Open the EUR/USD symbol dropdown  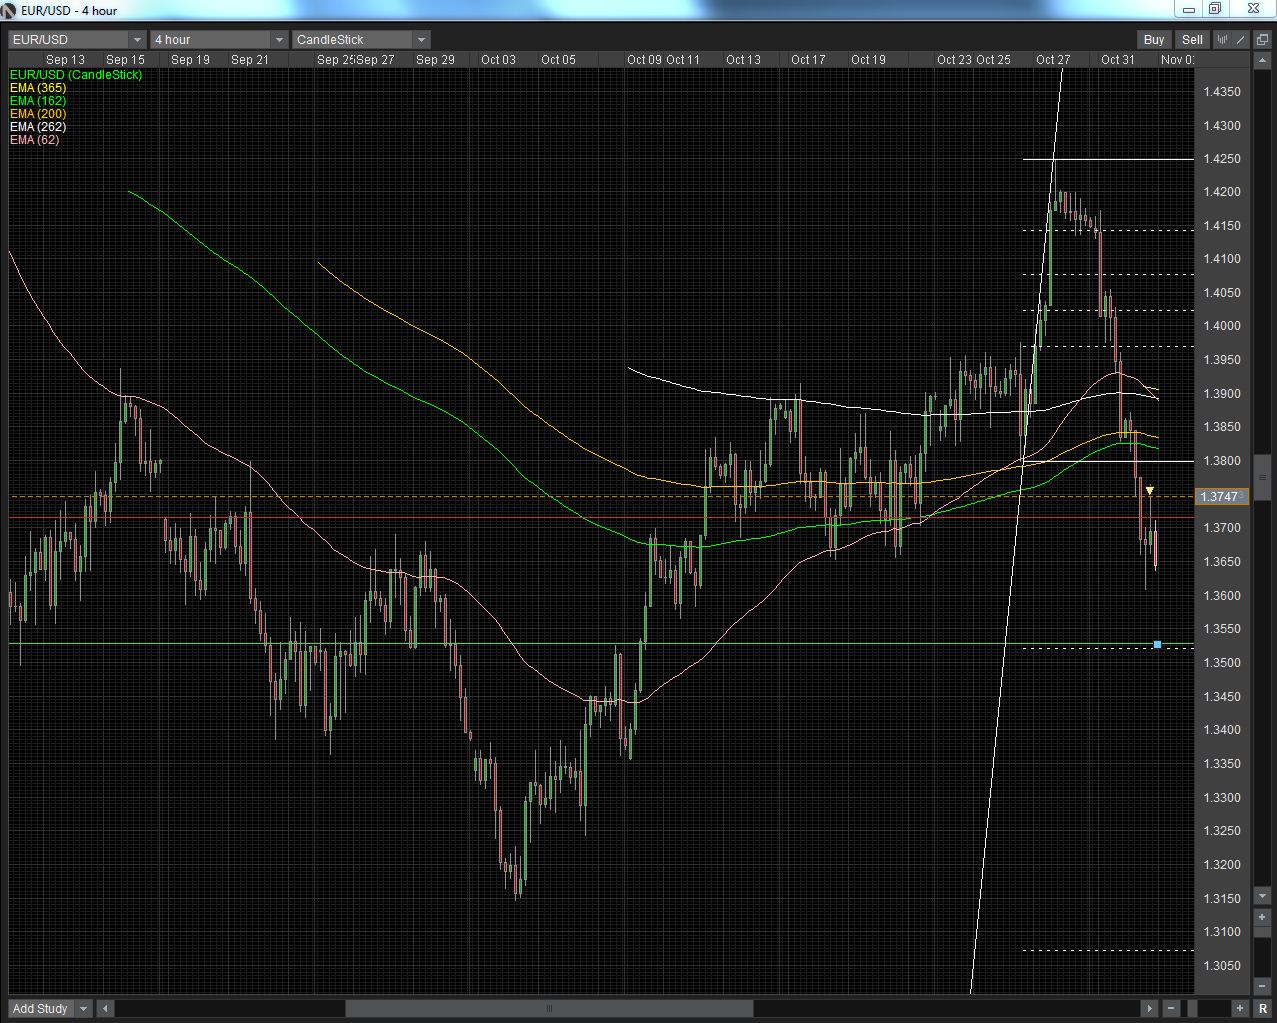[x=78, y=39]
